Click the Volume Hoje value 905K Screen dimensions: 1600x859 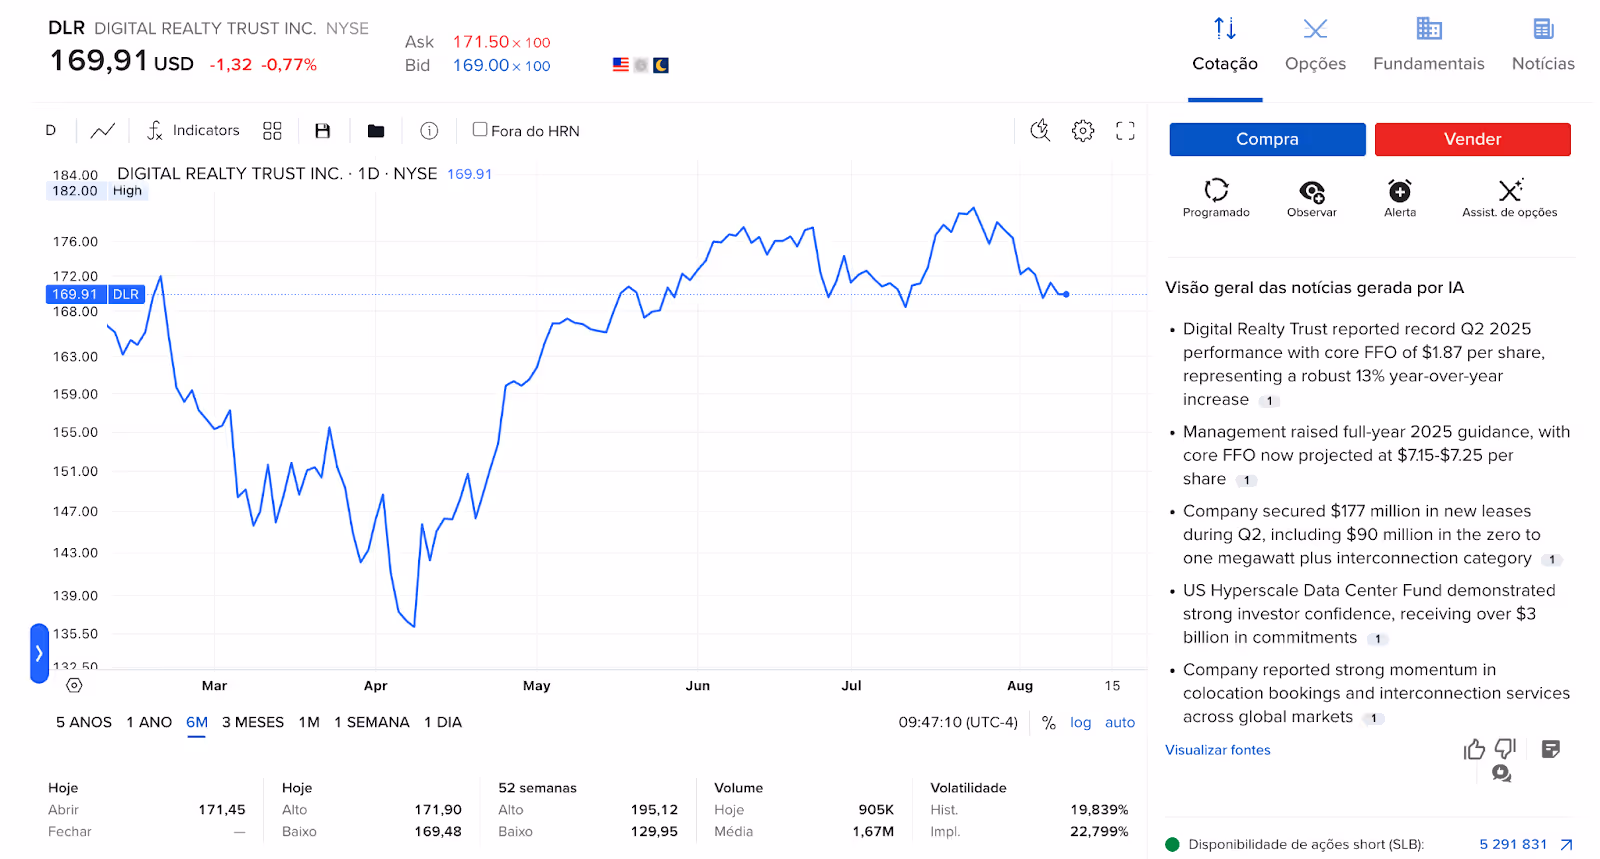876,810
